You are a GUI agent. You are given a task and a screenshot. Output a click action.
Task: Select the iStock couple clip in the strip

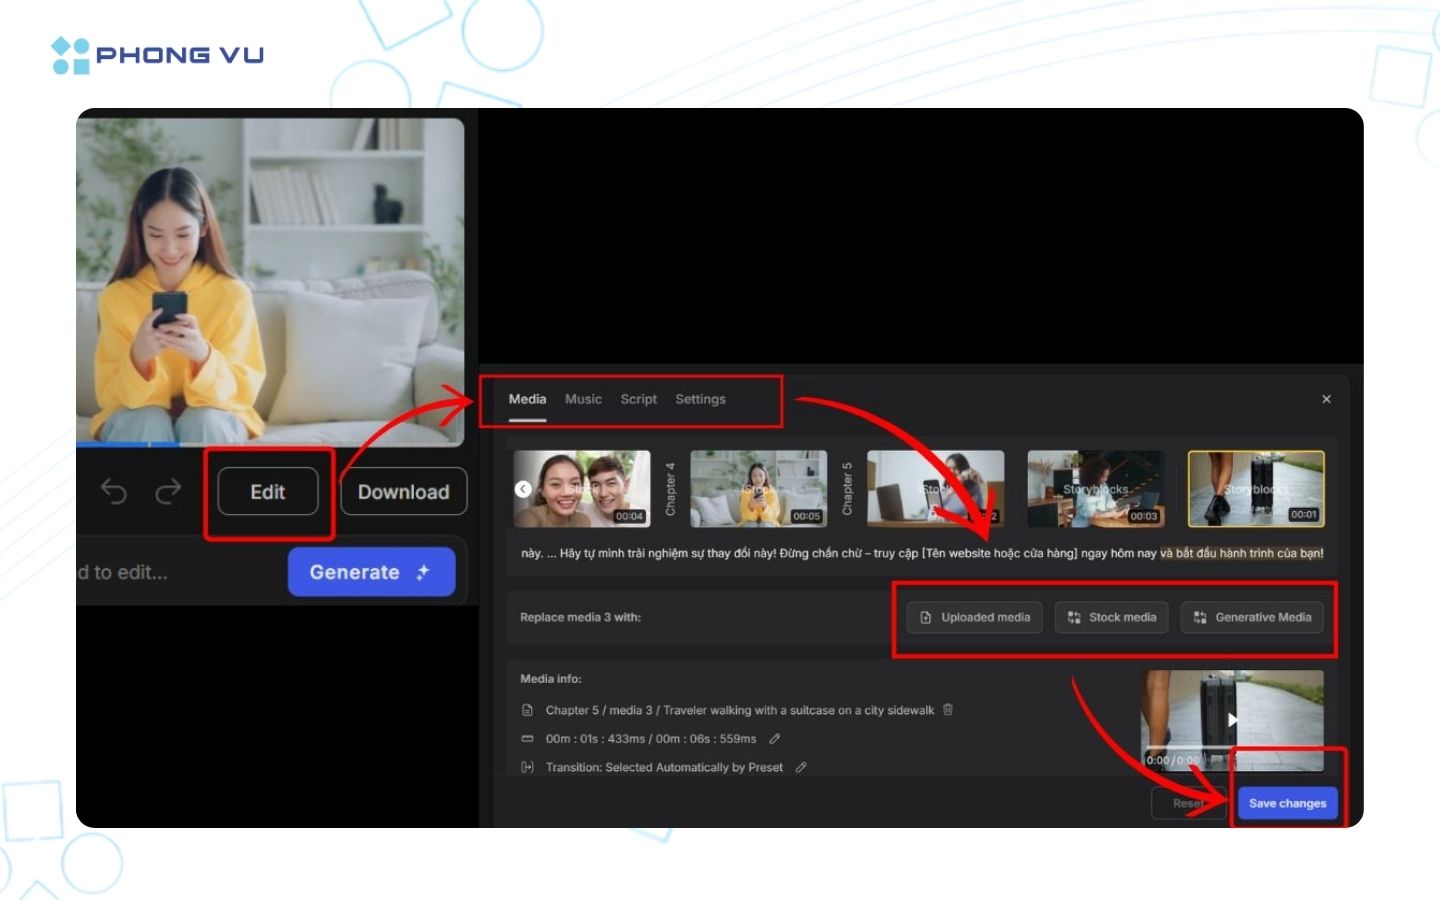click(x=581, y=489)
